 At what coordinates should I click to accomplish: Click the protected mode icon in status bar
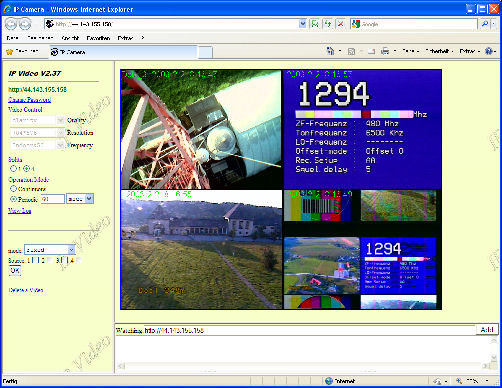437,381
